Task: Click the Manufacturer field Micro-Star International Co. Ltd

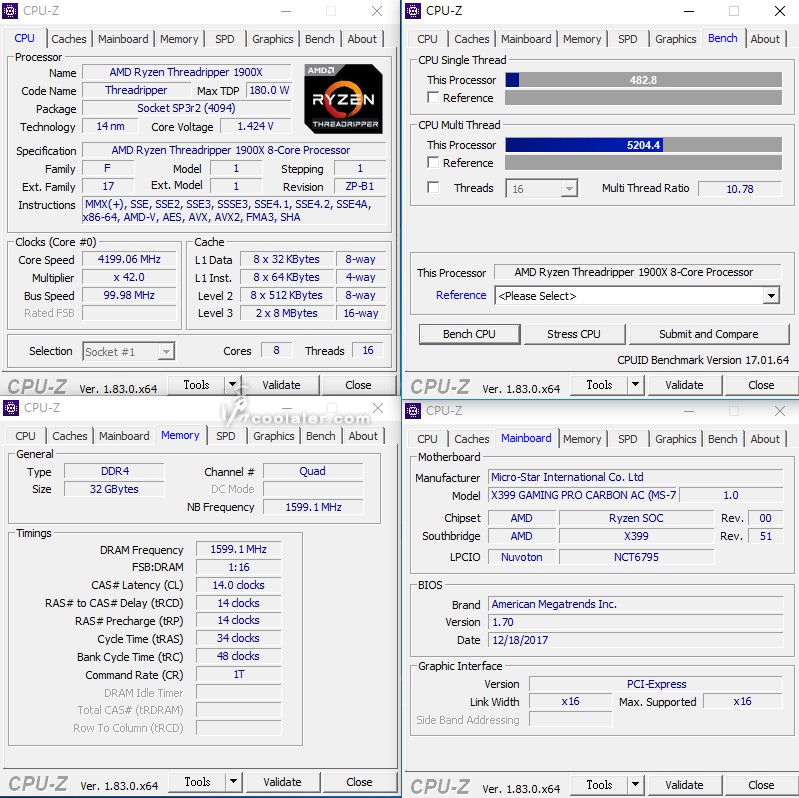Action: 635,477
